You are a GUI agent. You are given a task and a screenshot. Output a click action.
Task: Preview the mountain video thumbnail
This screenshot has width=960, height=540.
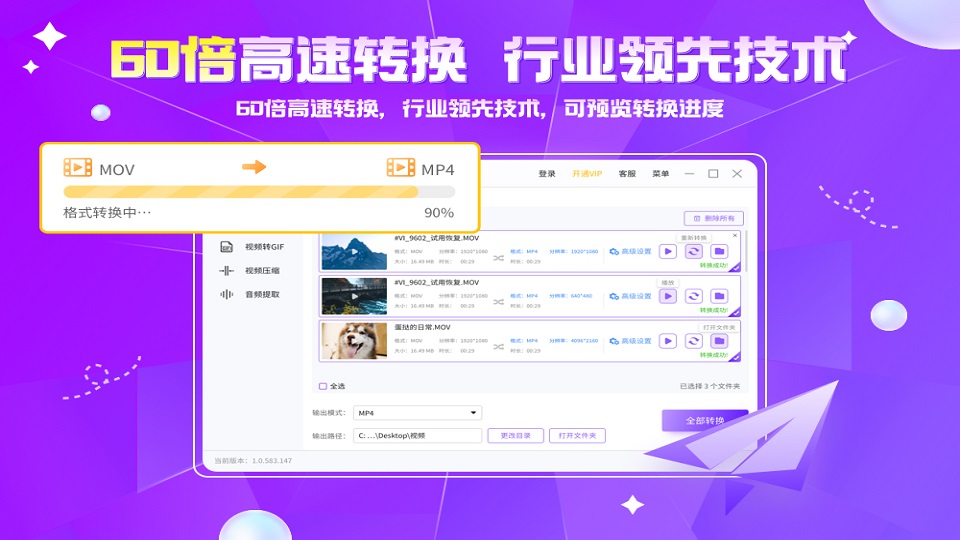point(354,252)
